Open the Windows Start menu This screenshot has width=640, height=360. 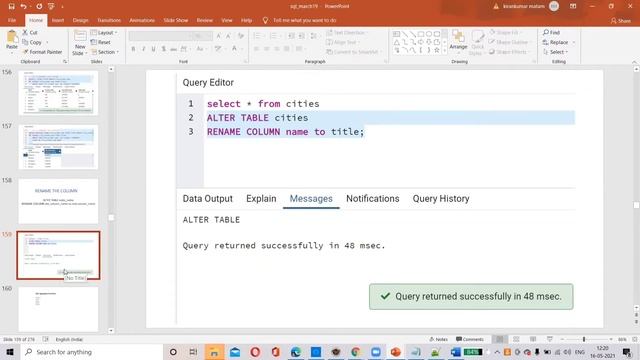click(10, 352)
